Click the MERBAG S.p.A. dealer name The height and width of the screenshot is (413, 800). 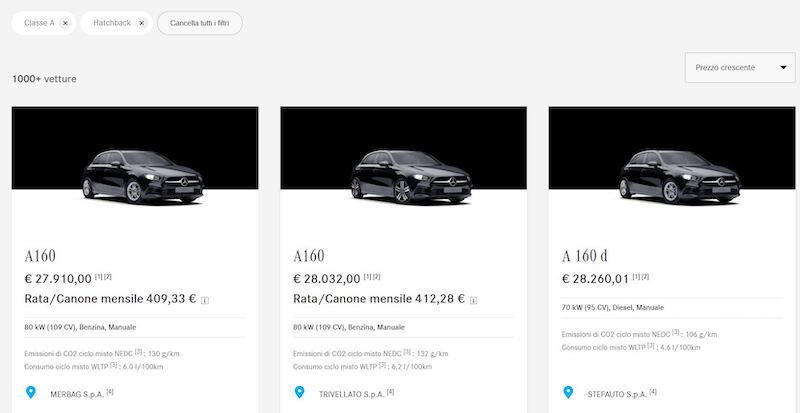(x=77, y=394)
